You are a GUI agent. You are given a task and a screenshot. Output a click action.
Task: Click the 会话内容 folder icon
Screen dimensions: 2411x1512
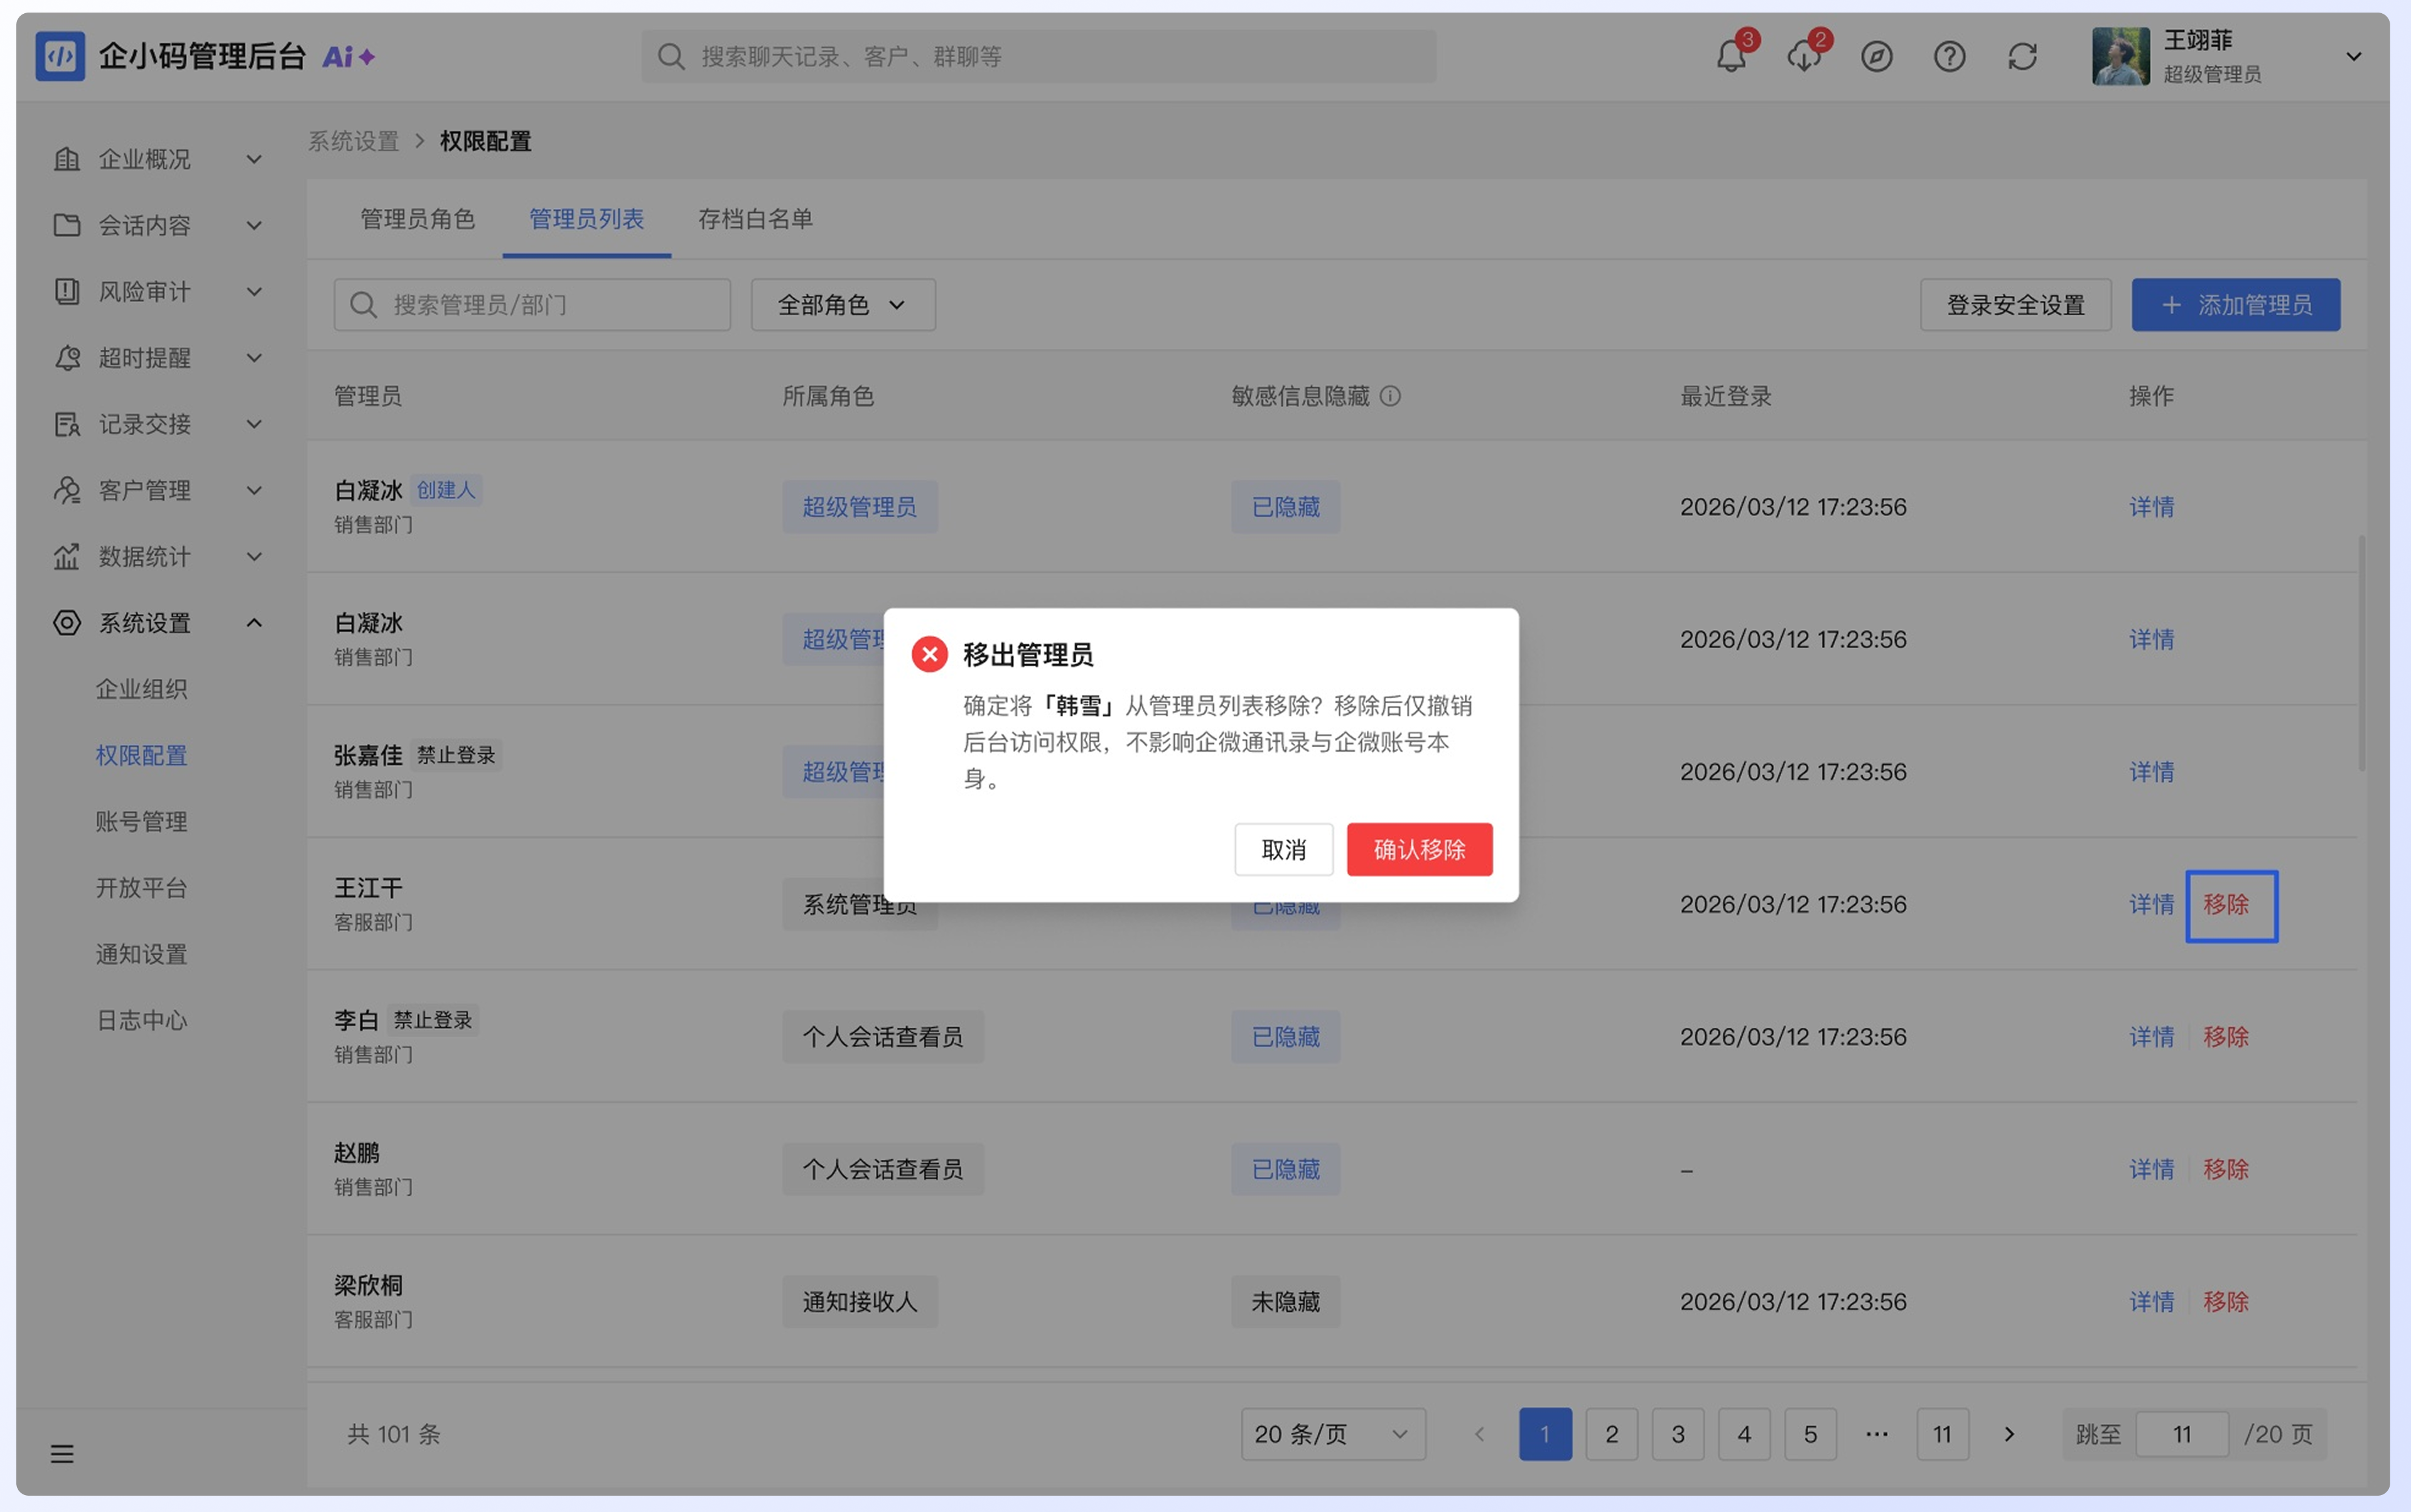(67, 225)
